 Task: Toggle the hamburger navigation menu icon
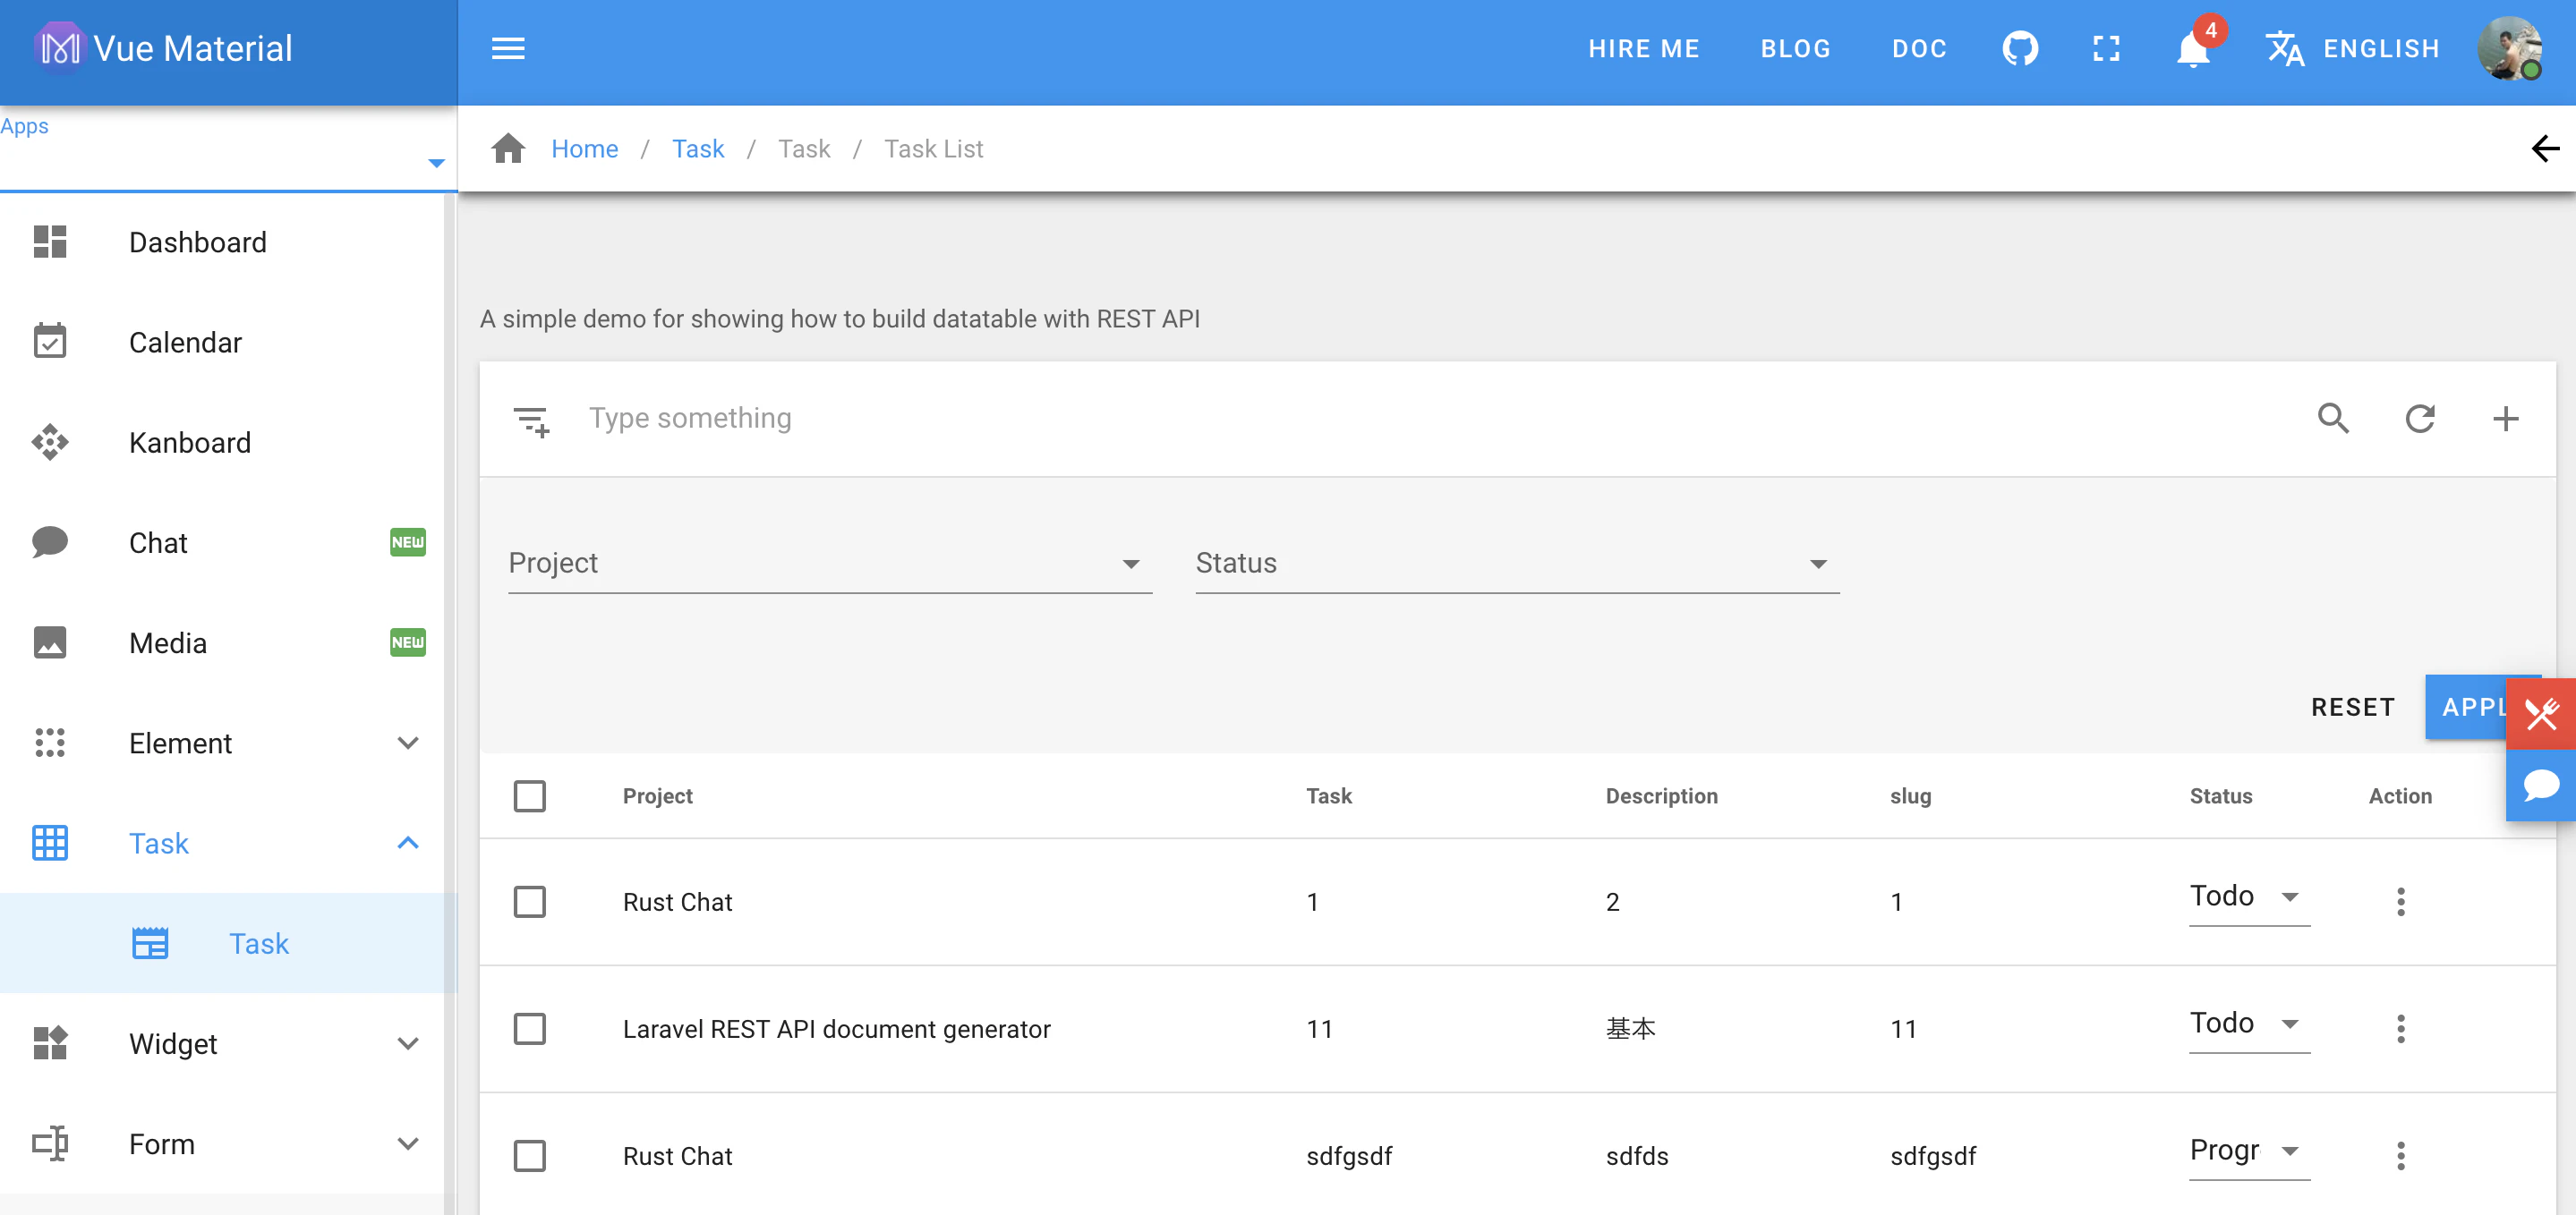(x=508, y=48)
